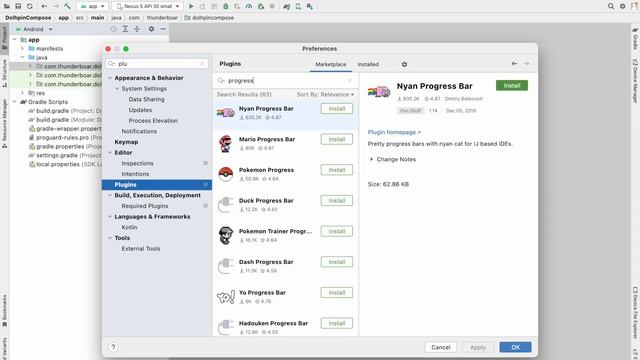Screen dimensions: 640x360
Task: Select Keymap in settings tree
Action: coord(126,142)
